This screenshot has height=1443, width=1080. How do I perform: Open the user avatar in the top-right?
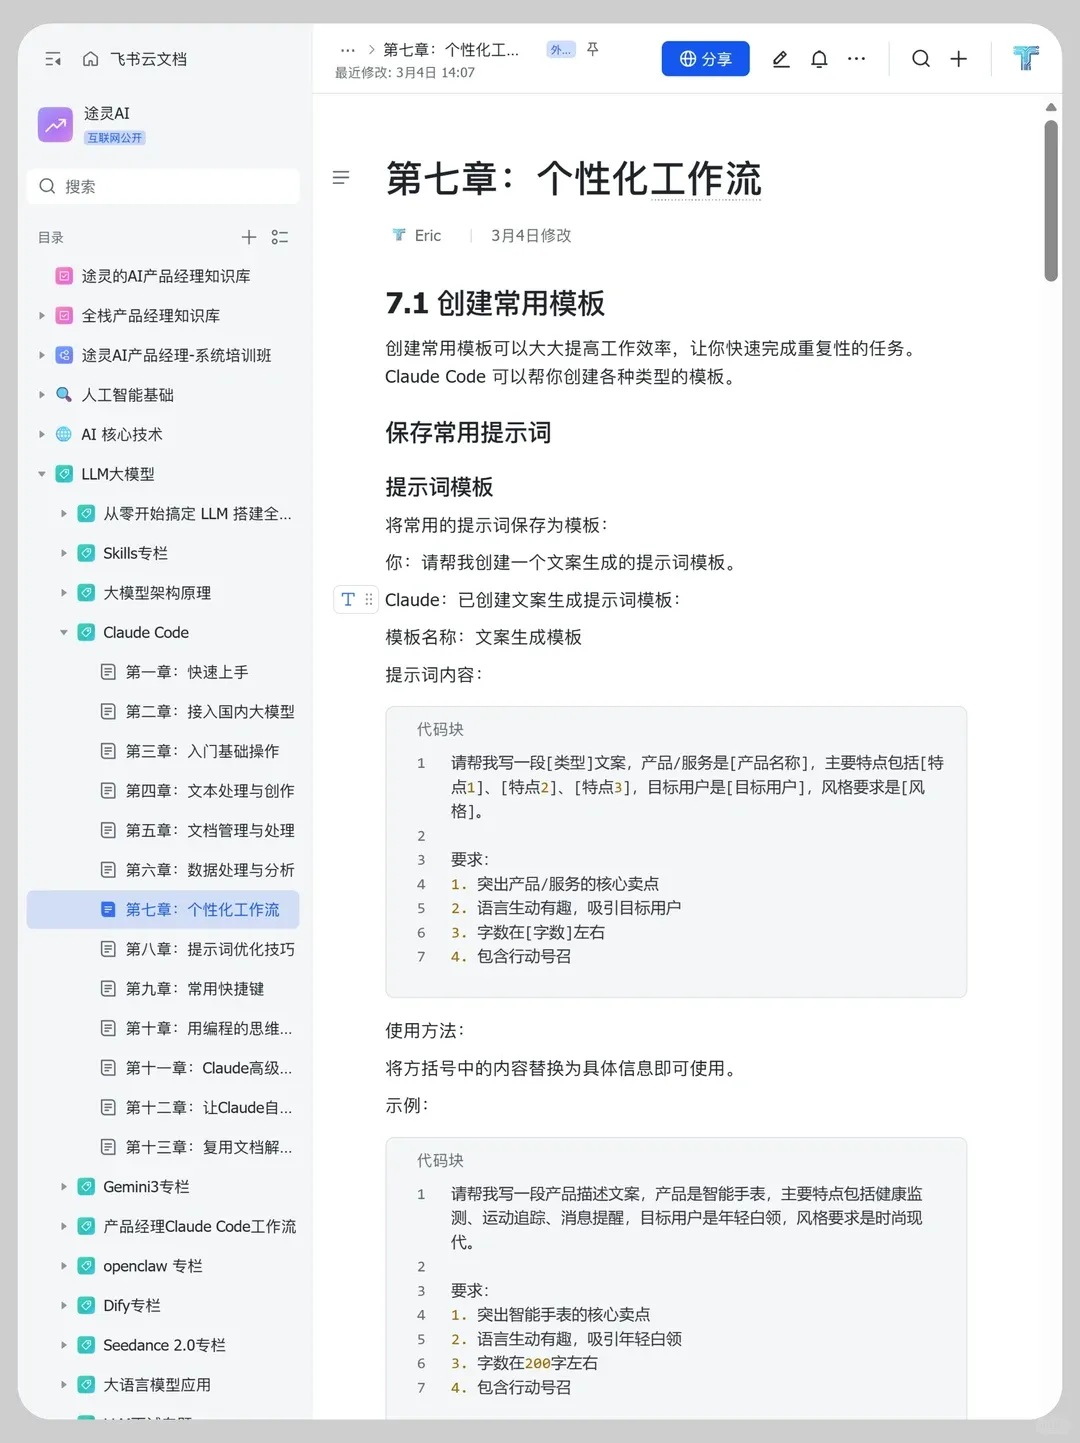pos(1026,58)
